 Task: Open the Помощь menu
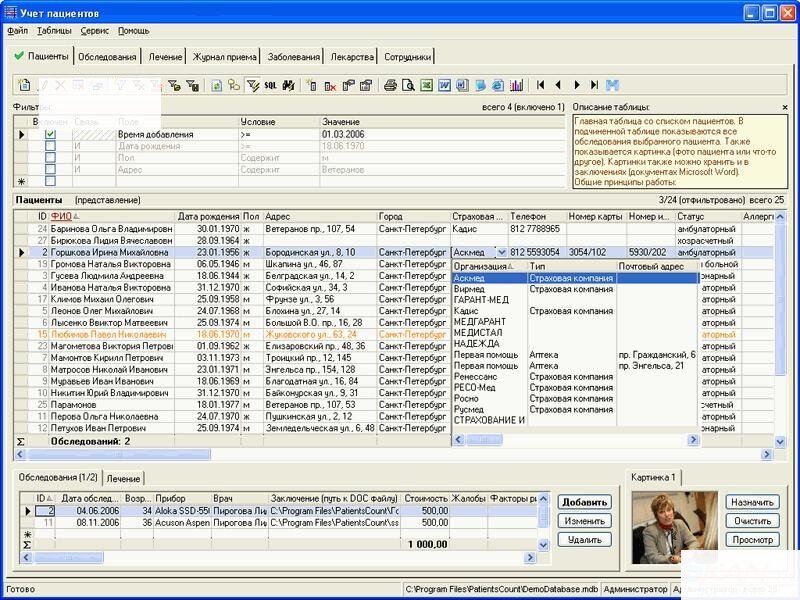[x=134, y=31]
